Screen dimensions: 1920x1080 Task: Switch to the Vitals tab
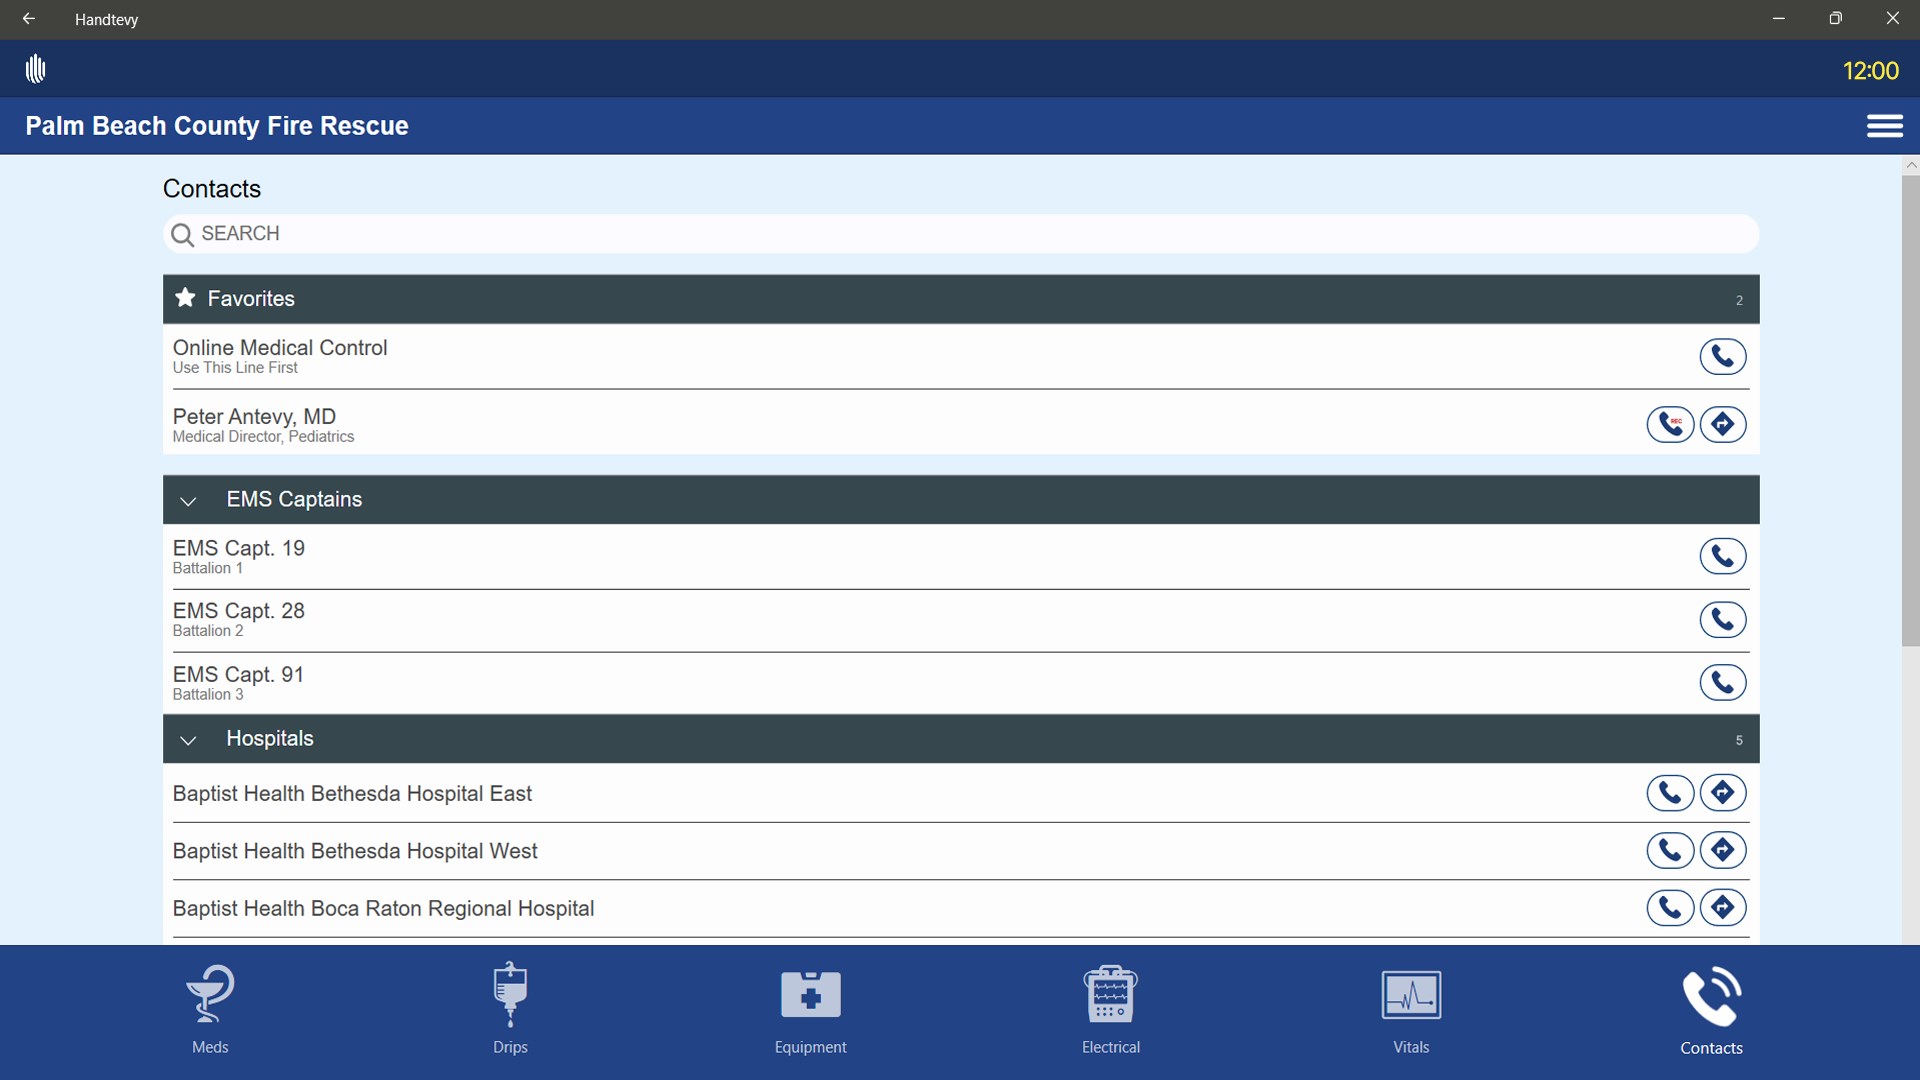[1410, 1010]
